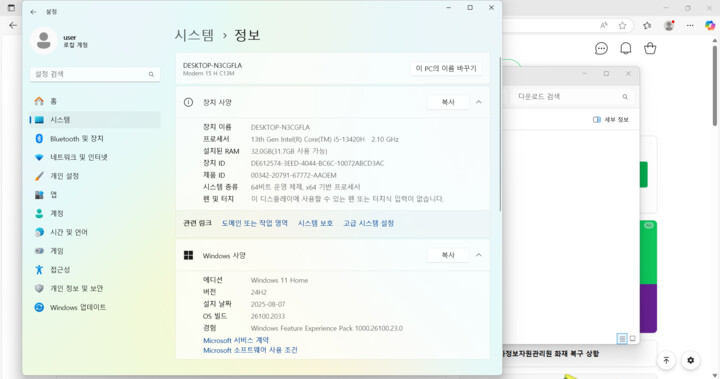The height and width of the screenshot is (379, 720).
Task: Open 네트워크 및 인터넷 settings
Action: [95, 158]
